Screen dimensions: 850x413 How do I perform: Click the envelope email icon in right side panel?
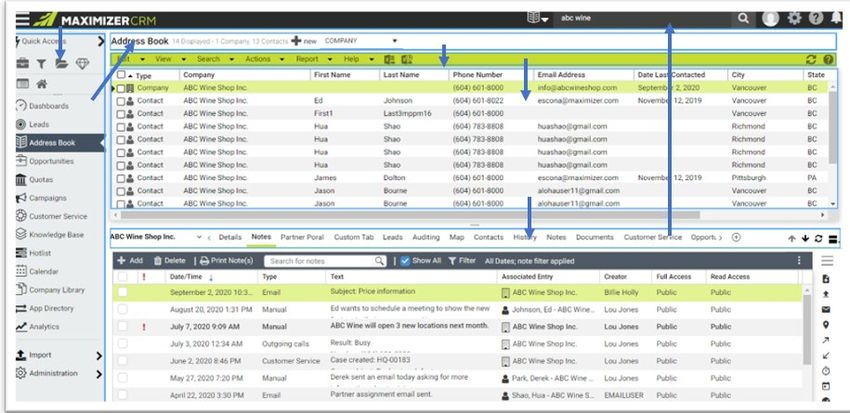click(x=826, y=309)
